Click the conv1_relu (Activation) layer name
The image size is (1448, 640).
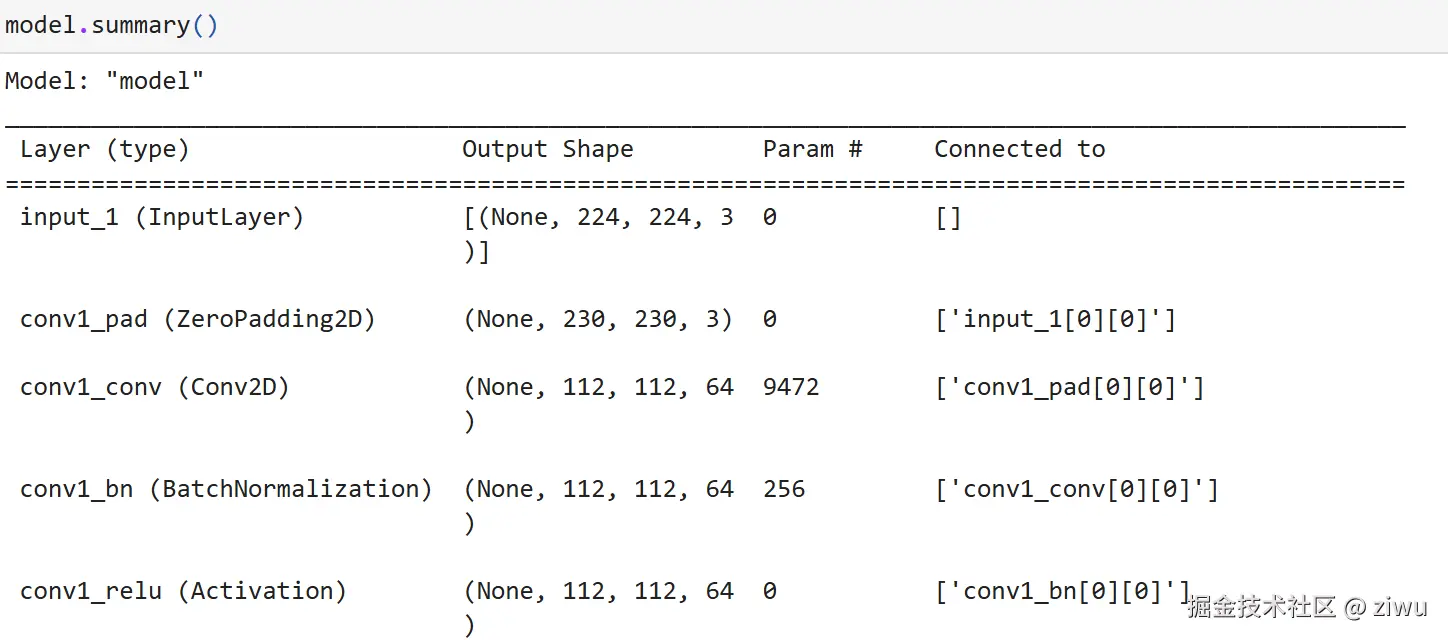click(183, 592)
